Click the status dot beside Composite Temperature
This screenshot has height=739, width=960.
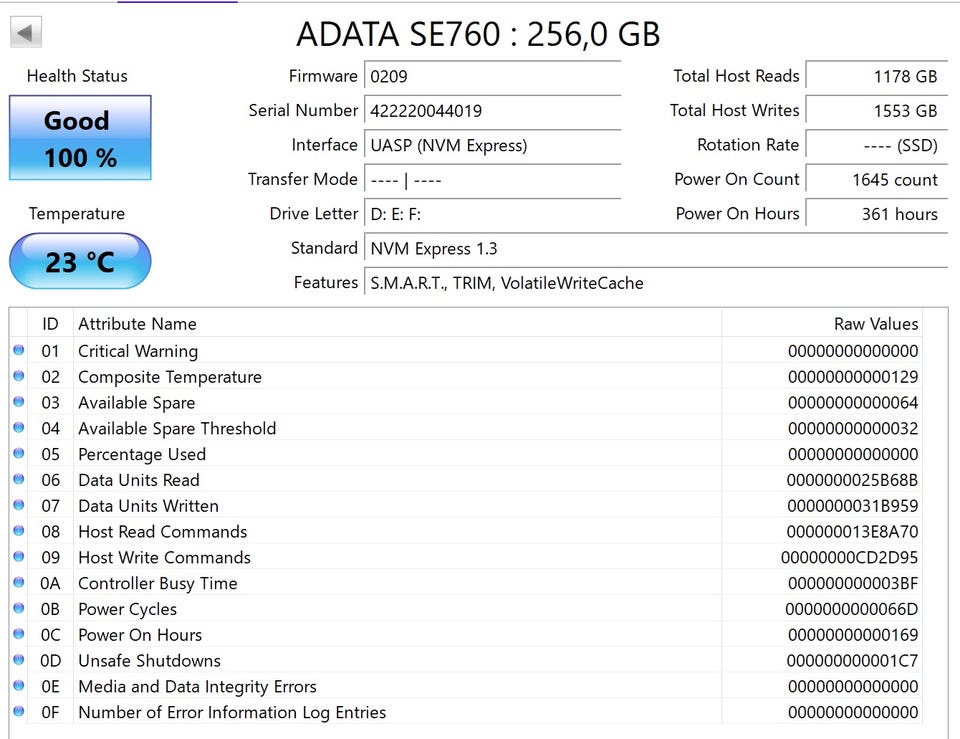19,377
